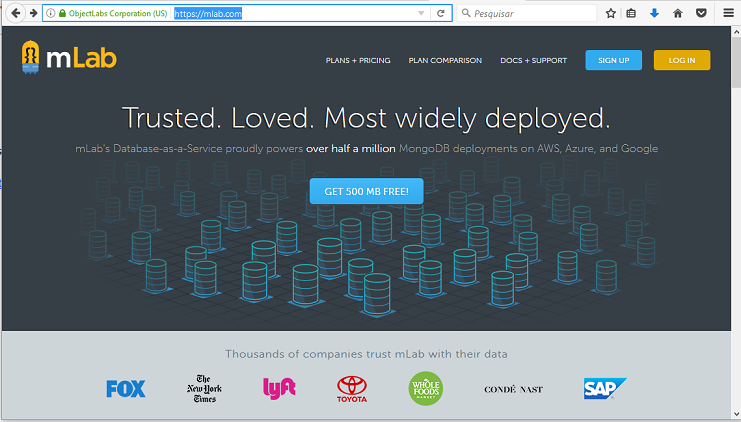Click the Lyft logo

(279, 388)
